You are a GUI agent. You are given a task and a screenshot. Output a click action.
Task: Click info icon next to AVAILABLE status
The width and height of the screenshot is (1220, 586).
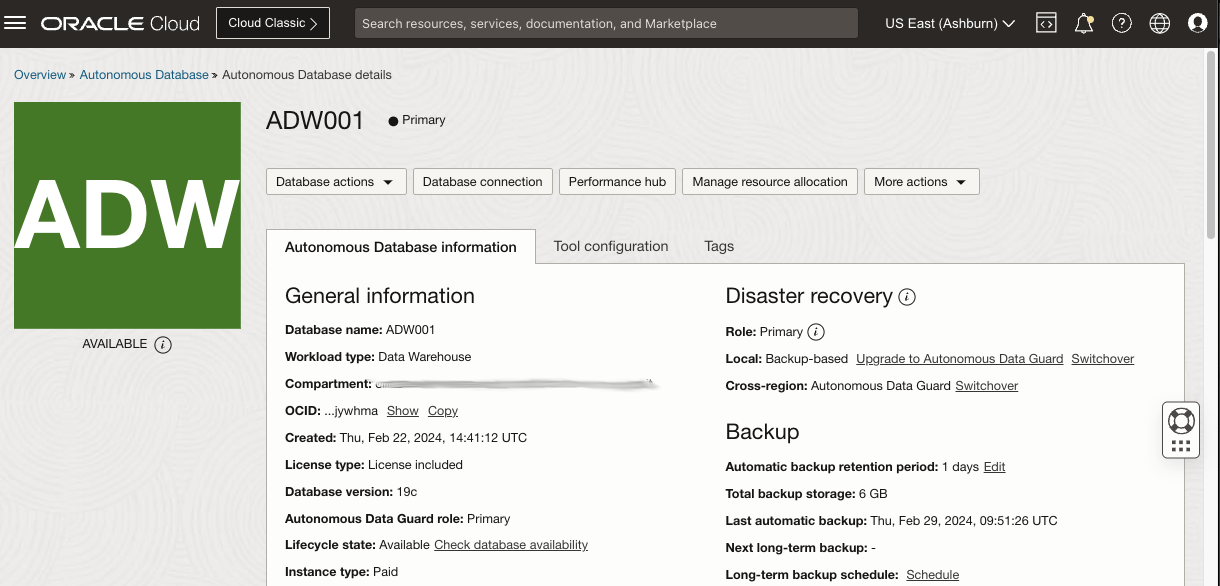point(164,344)
